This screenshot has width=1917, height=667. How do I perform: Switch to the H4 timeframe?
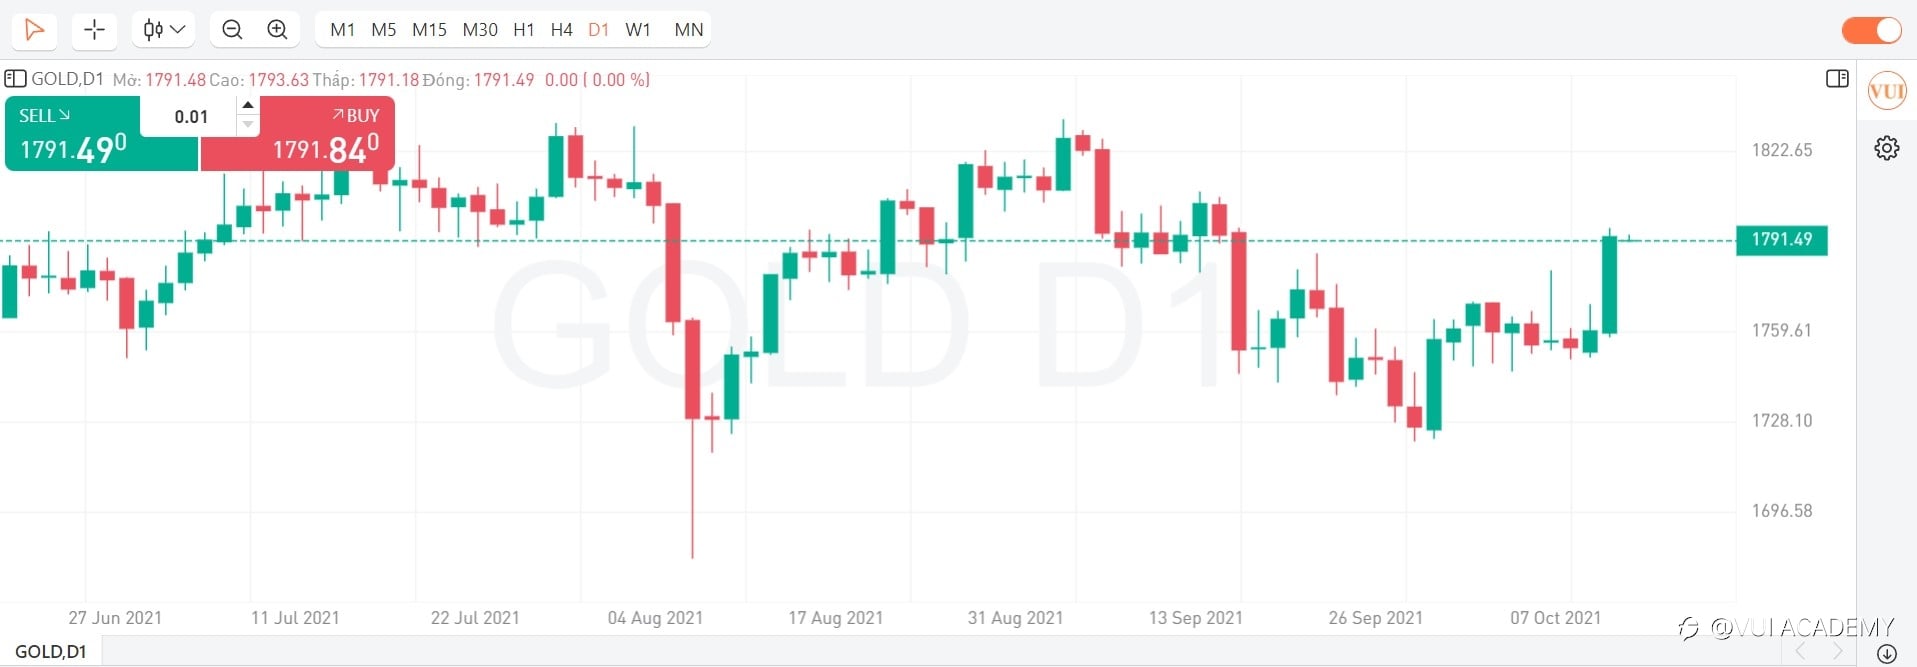click(561, 30)
